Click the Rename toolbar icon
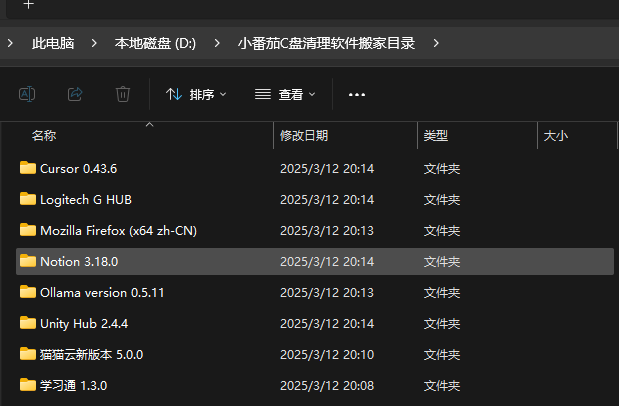 tap(27, 94)
